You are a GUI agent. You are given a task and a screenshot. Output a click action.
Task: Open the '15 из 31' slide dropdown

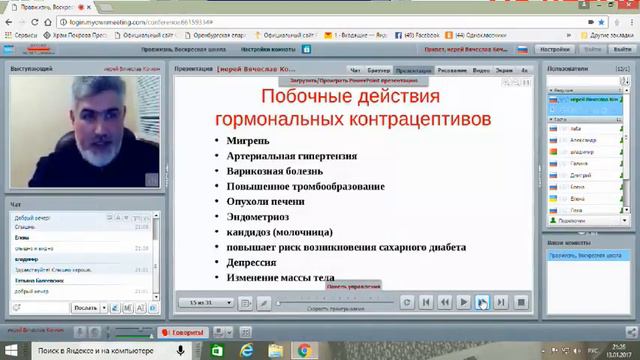pyautogui.click(x=206, y=302)
